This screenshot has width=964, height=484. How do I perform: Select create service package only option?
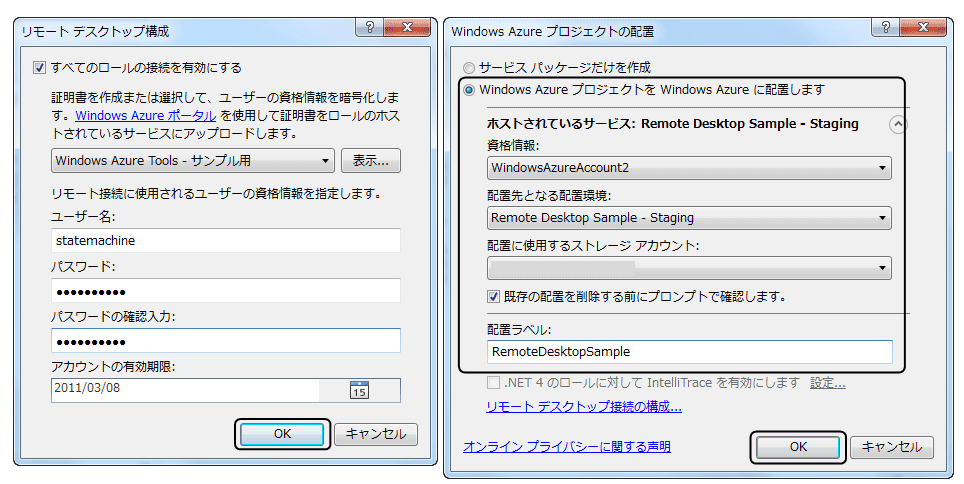tap(469, 68)
